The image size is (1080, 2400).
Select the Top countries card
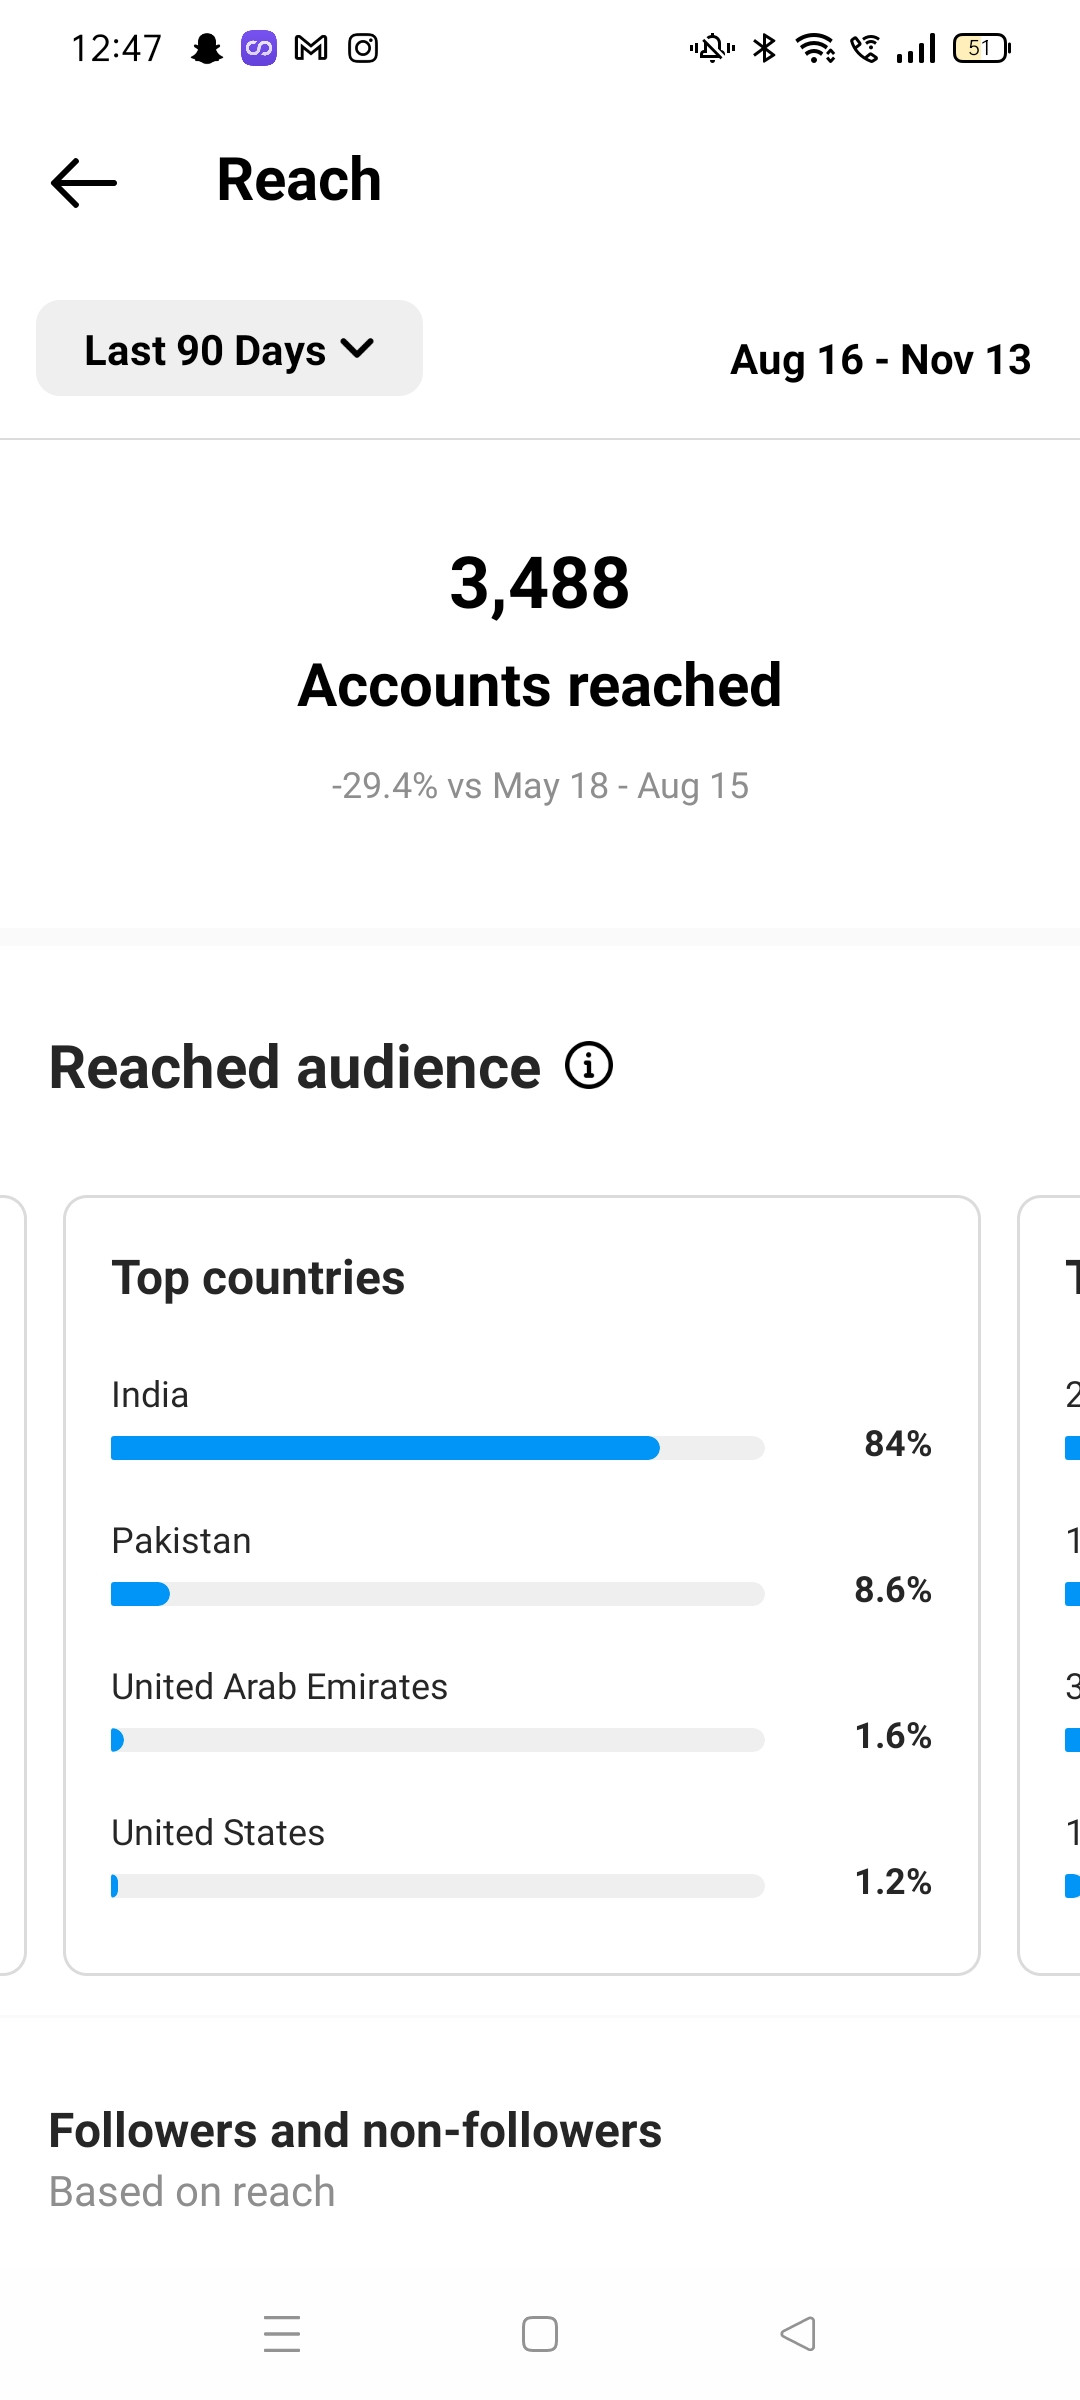pos(521,1278)
